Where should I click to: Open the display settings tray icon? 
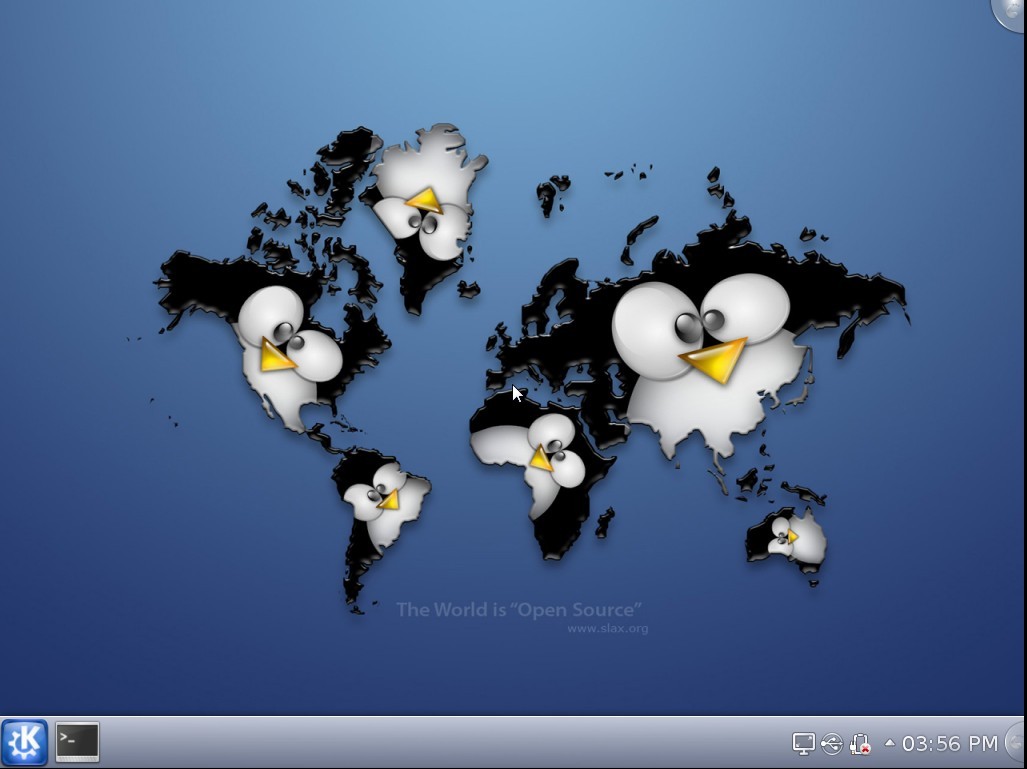click(803, 743)
